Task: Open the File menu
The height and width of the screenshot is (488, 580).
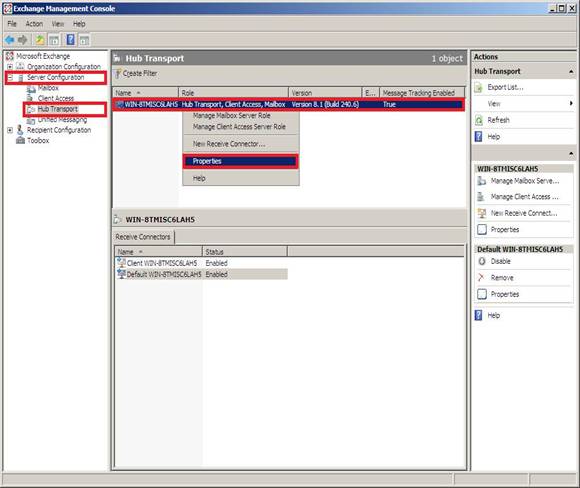Action: tap(12, 24)
